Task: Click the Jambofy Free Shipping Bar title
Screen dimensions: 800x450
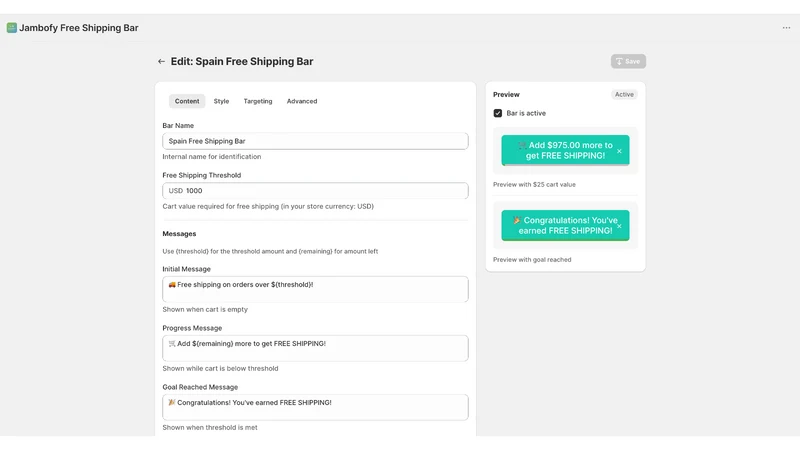Action: tap(79, 28)
